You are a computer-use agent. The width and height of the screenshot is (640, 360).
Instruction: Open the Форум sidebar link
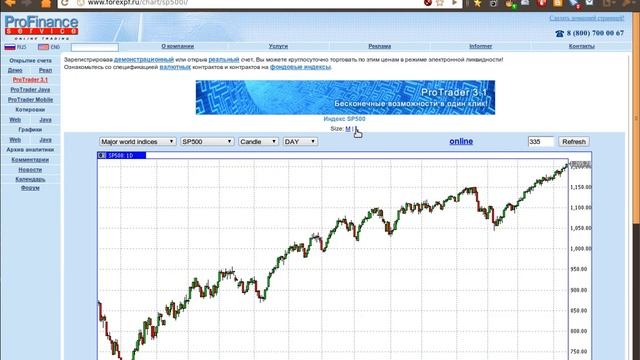[x=30, y=188]
